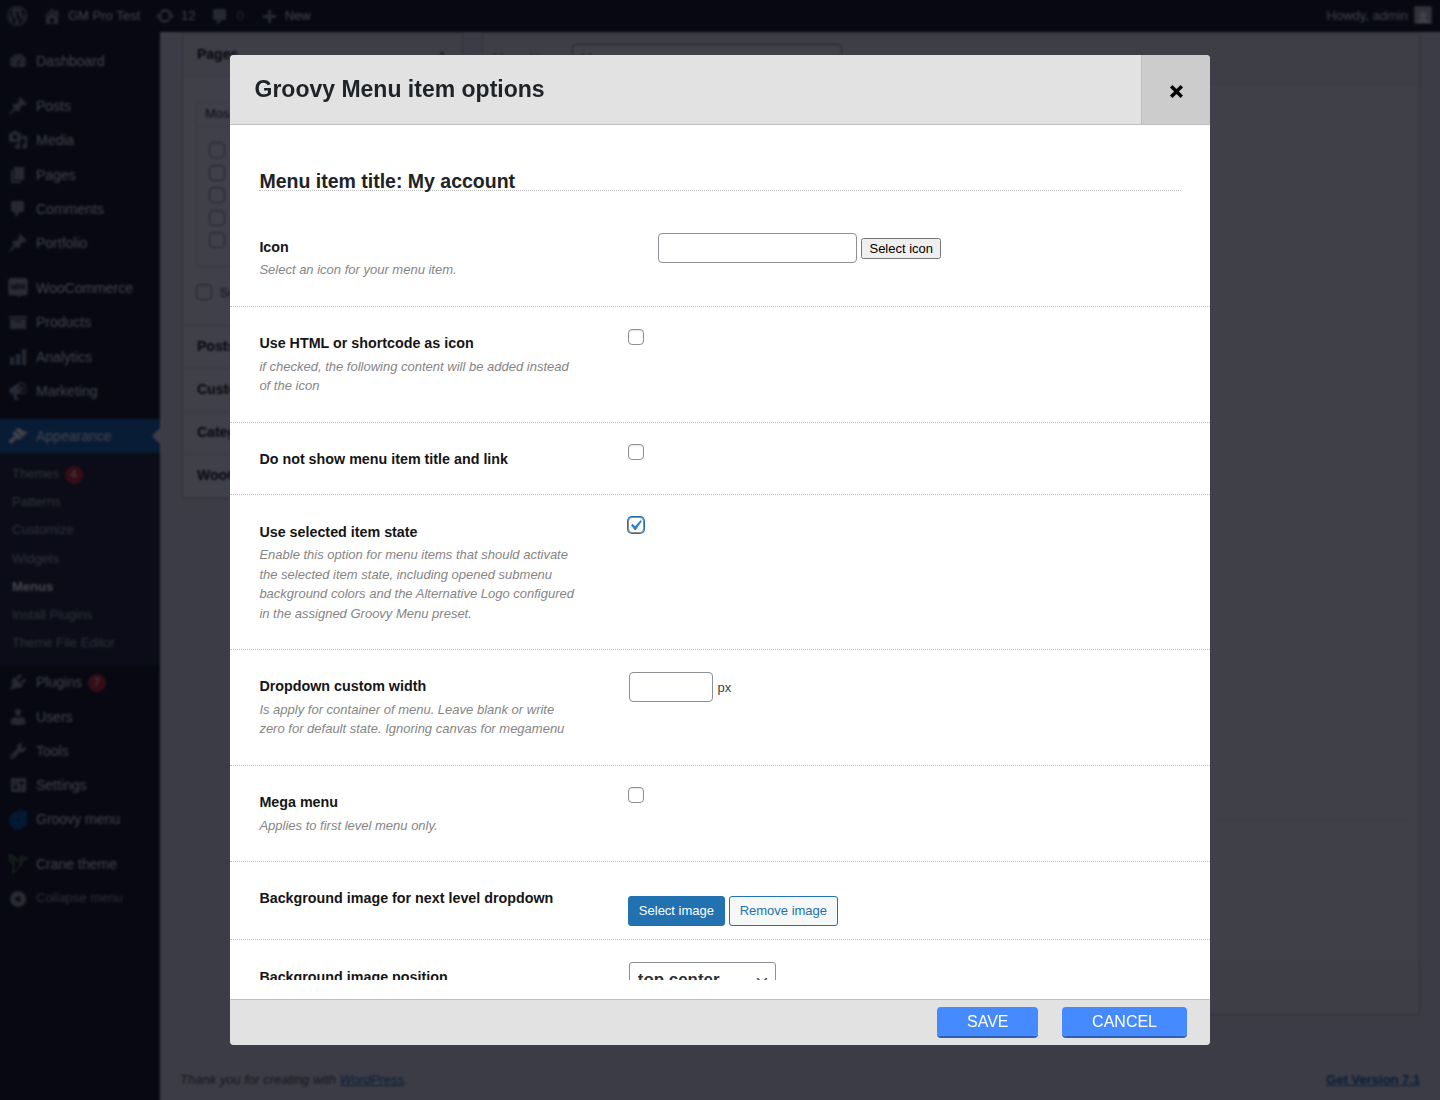Open the Products icon in sidebar

click(18, 322)
